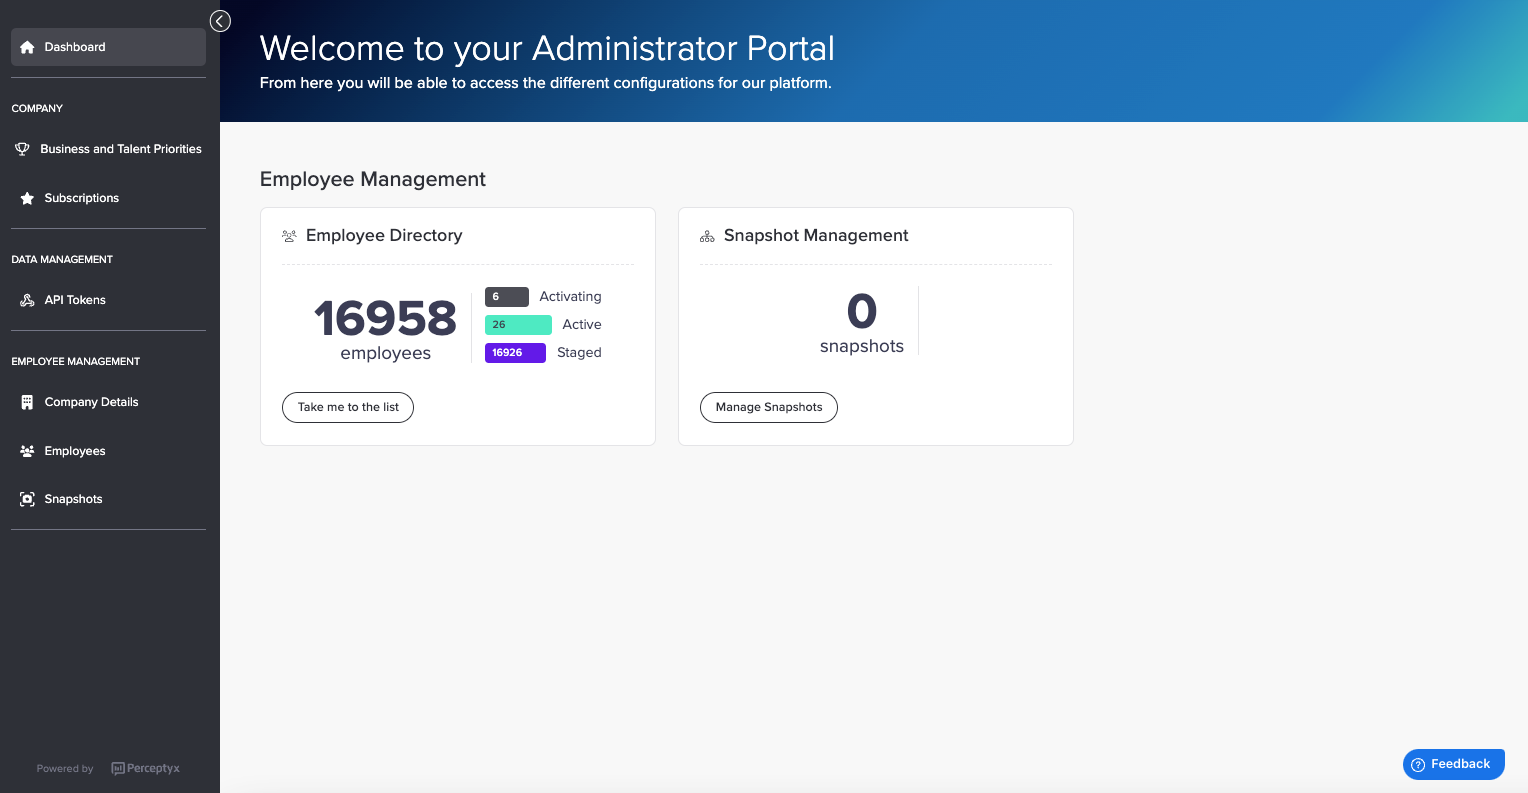Click the Employee Directory card header icon
Viewport: 1528px width, 793px height.
(289, 236)
